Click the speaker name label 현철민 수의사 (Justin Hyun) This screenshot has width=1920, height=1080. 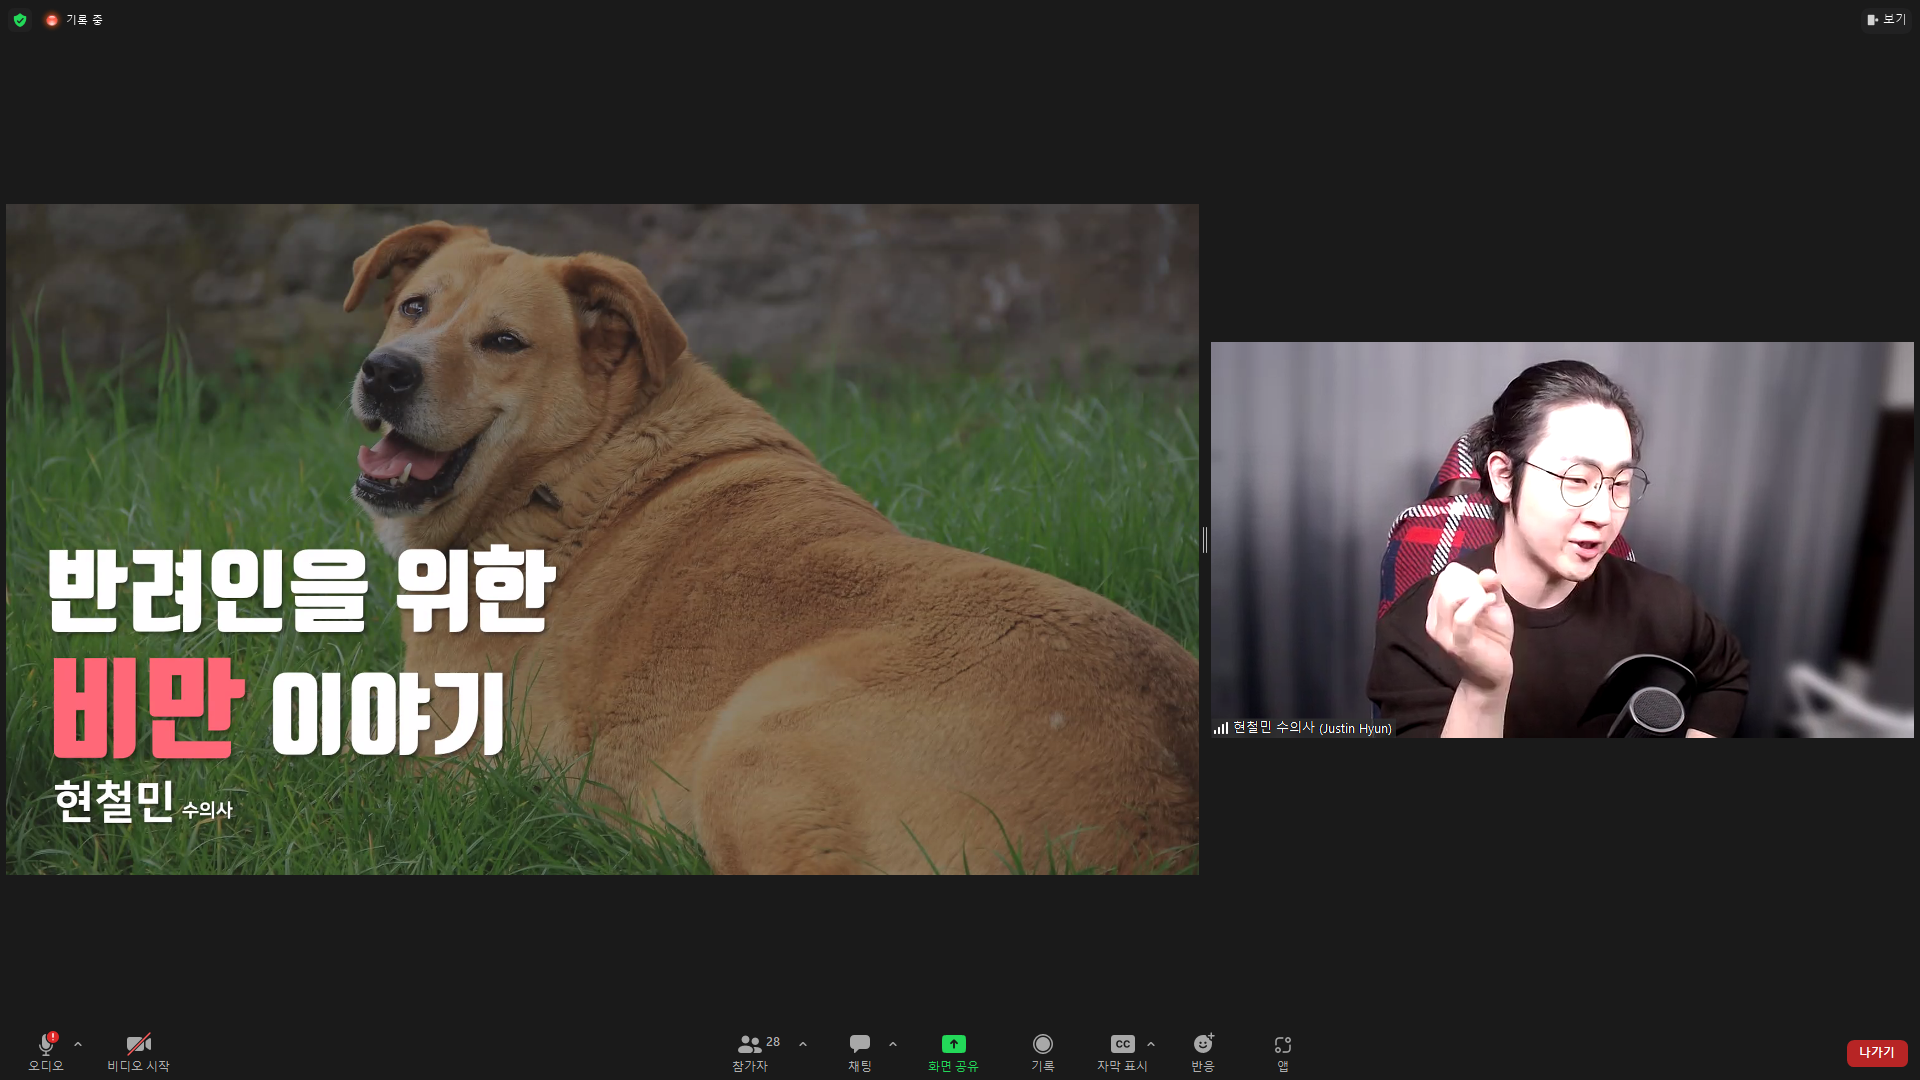(1312, 728)
